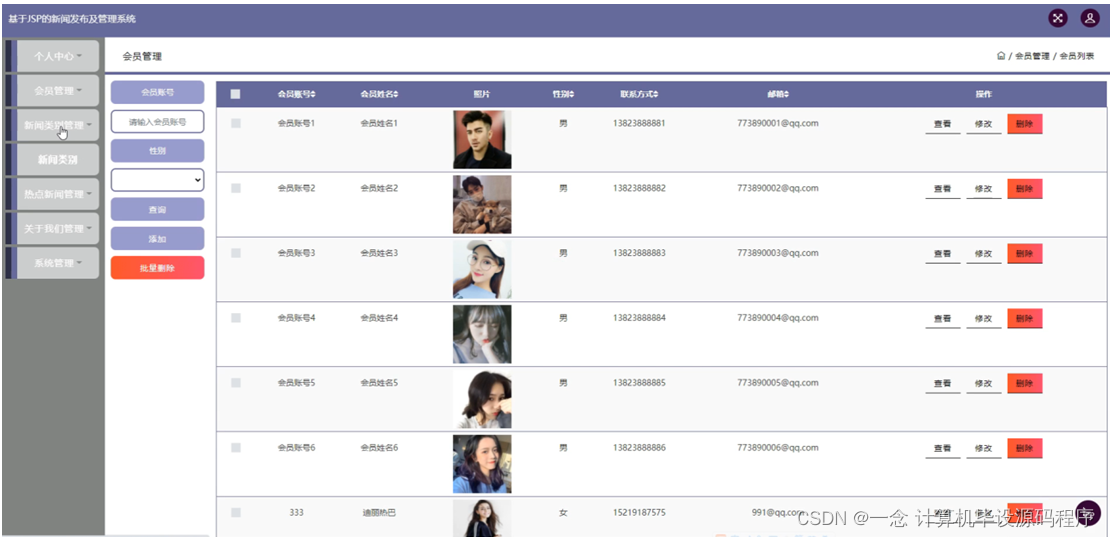
Task: Check the row checkbox for 会员账号1
Action: point(236,123)
